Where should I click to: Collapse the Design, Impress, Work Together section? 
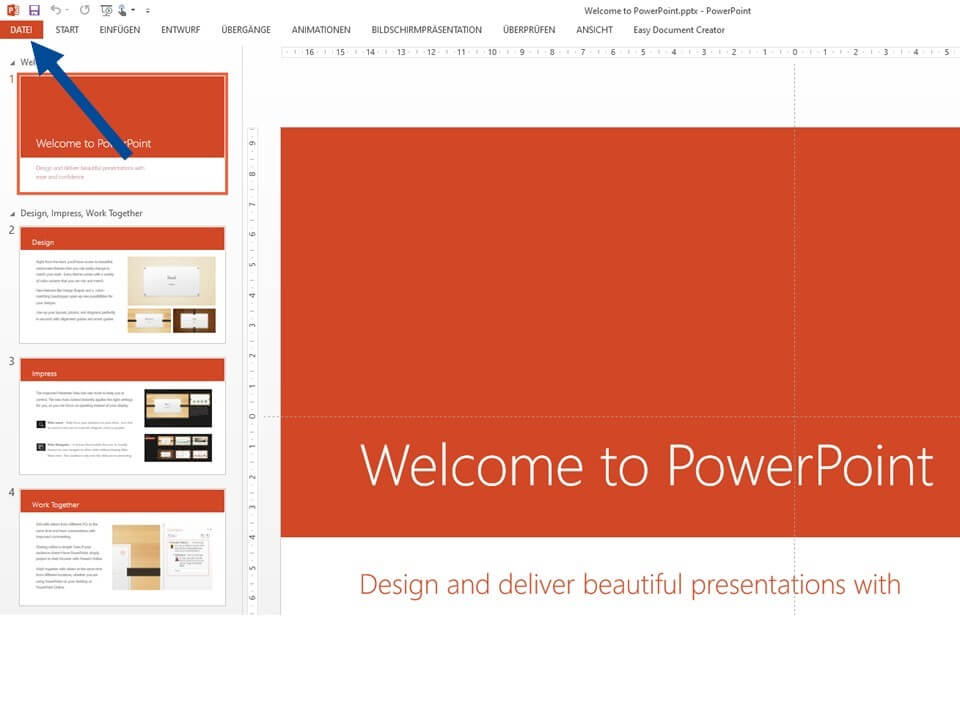[12, 214]
